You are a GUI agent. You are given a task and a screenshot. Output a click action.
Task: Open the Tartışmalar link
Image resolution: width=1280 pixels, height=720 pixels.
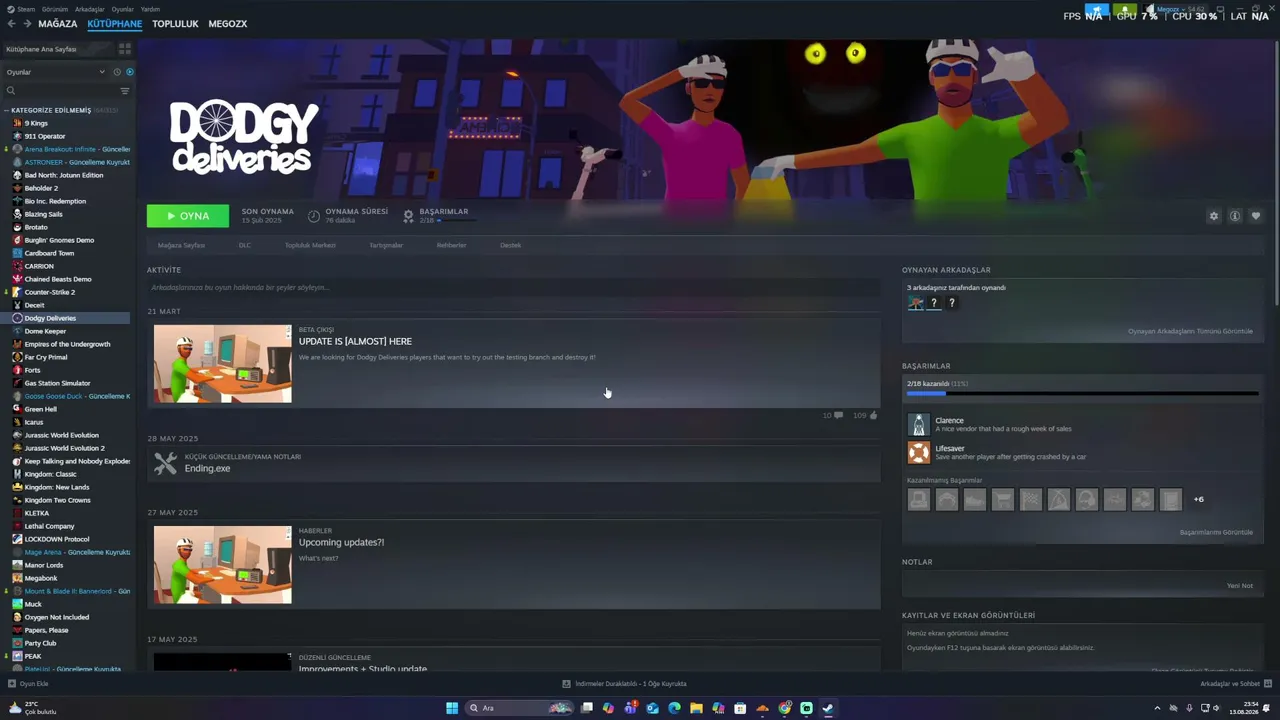pos(386,245)
